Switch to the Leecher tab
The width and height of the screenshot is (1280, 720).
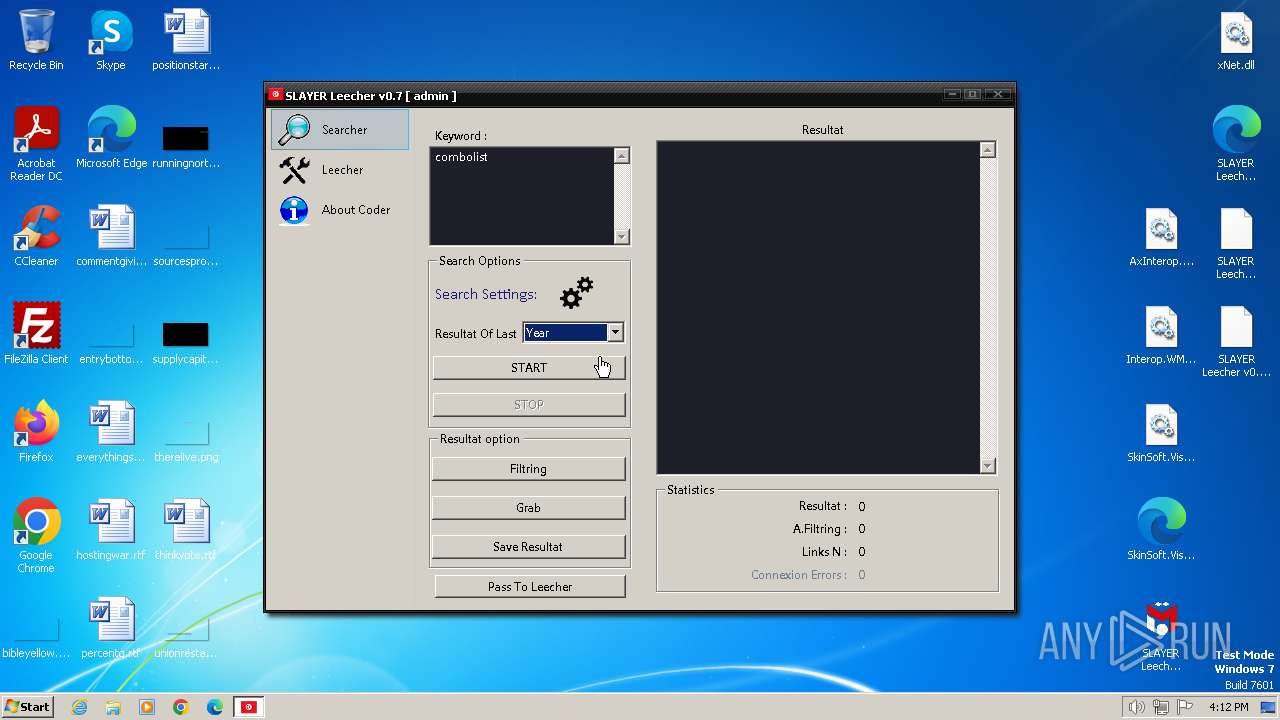point(340,170)
